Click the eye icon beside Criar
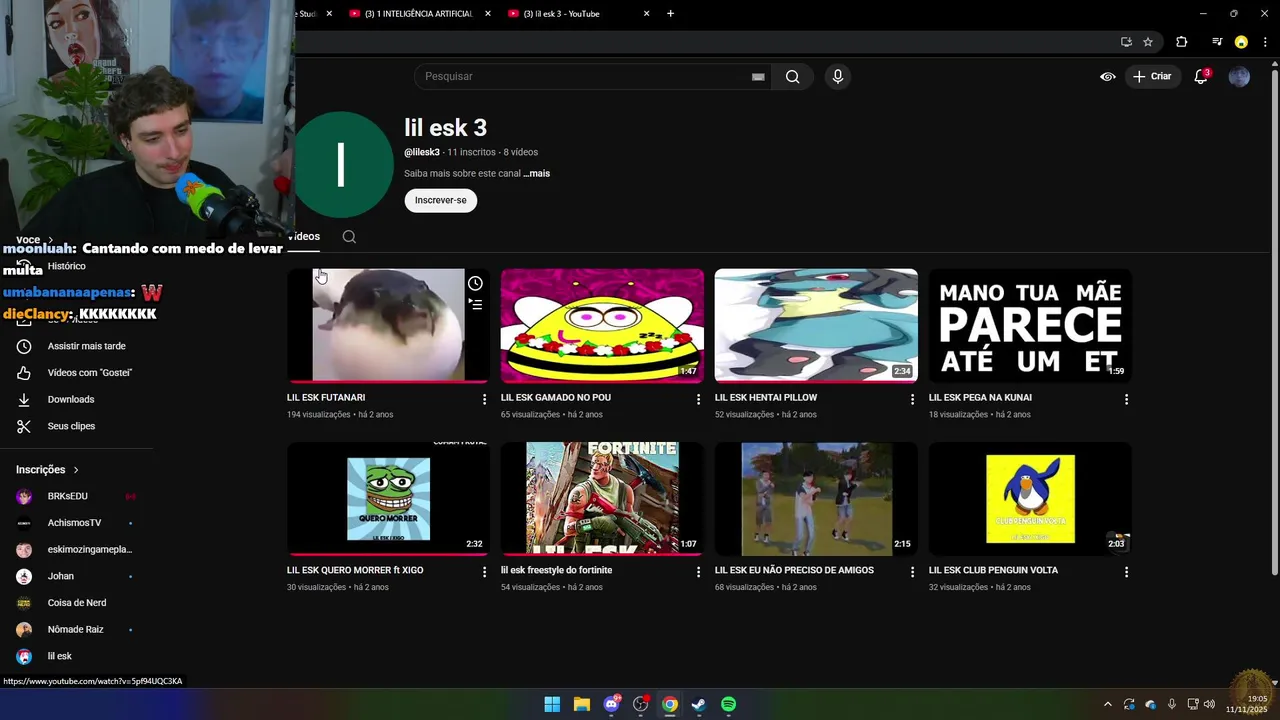Screen dimensions: 1280x720 tap(1108, 76)
